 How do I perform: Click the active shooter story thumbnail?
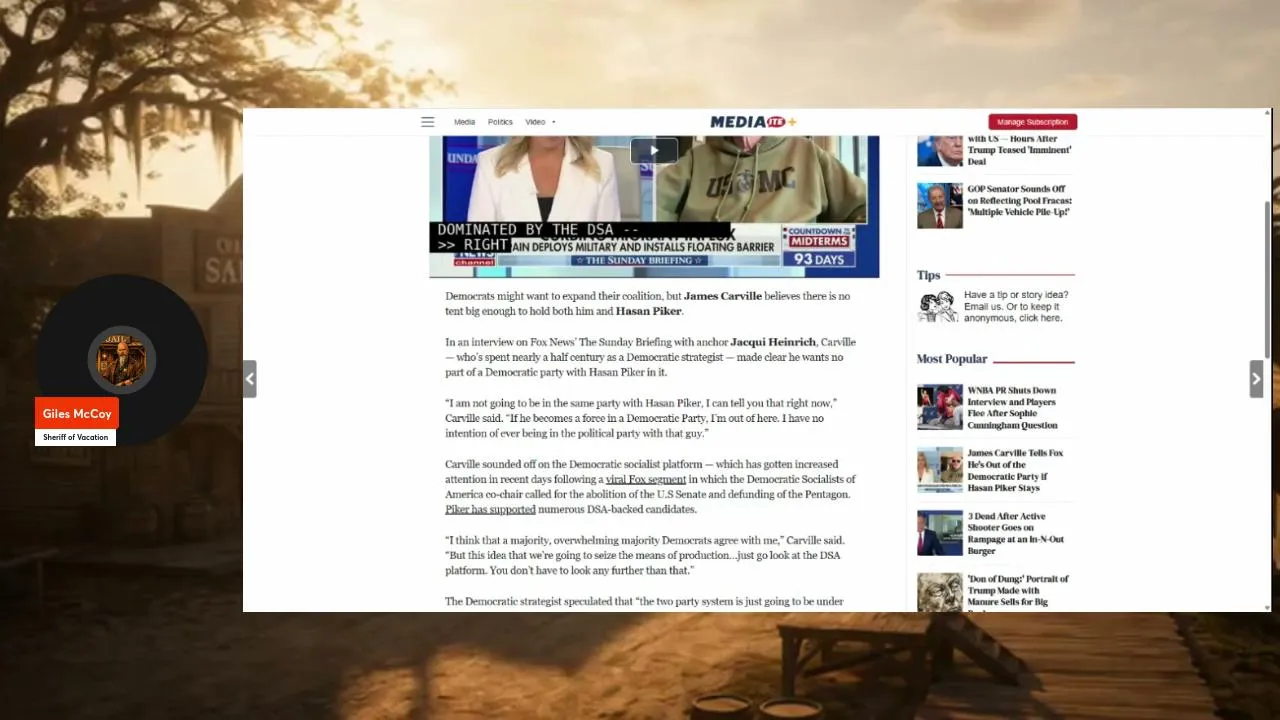pyautogui.click(x=940, y=533)
